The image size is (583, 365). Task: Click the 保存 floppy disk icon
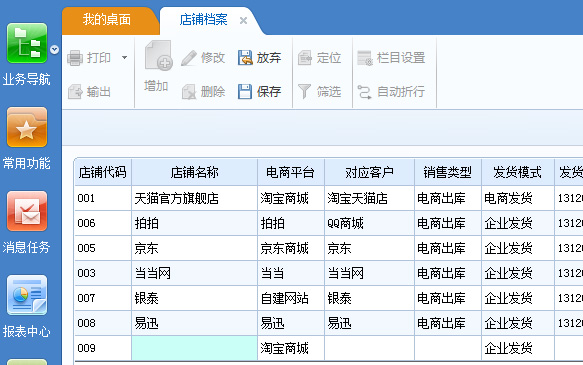tap(245, 91)
